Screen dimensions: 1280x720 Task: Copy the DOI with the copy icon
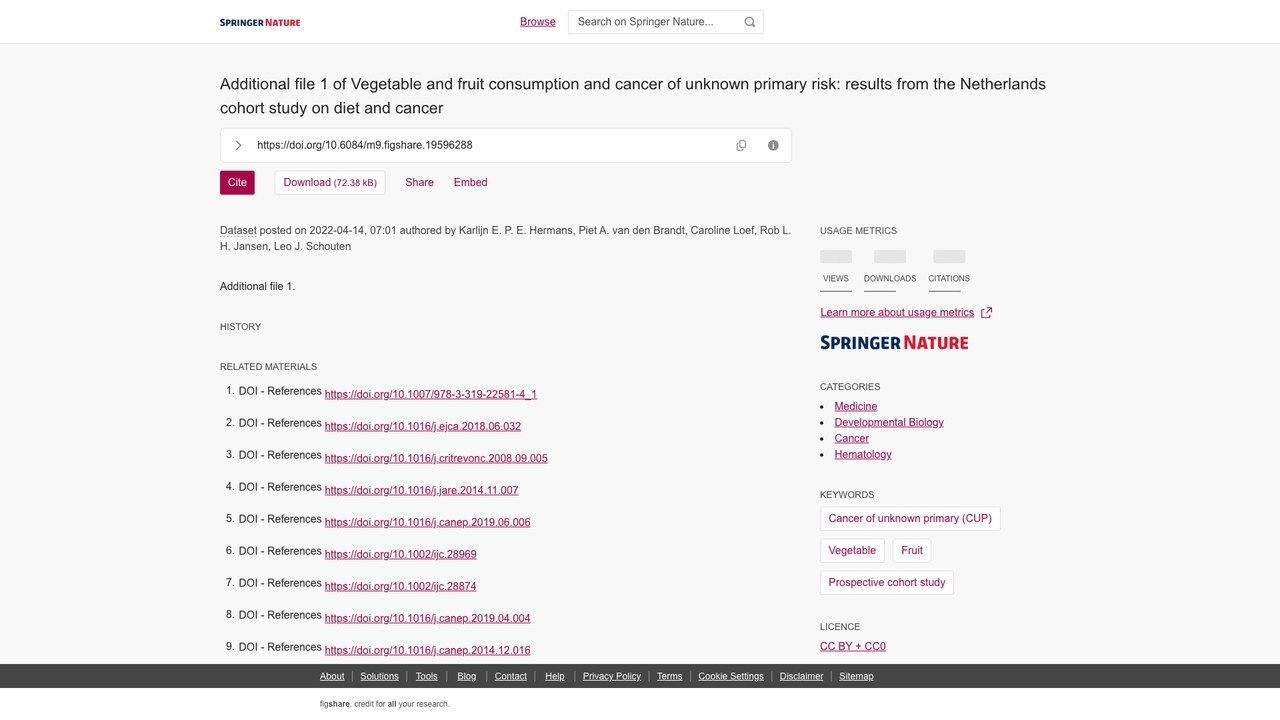click(x=741, y=145)
